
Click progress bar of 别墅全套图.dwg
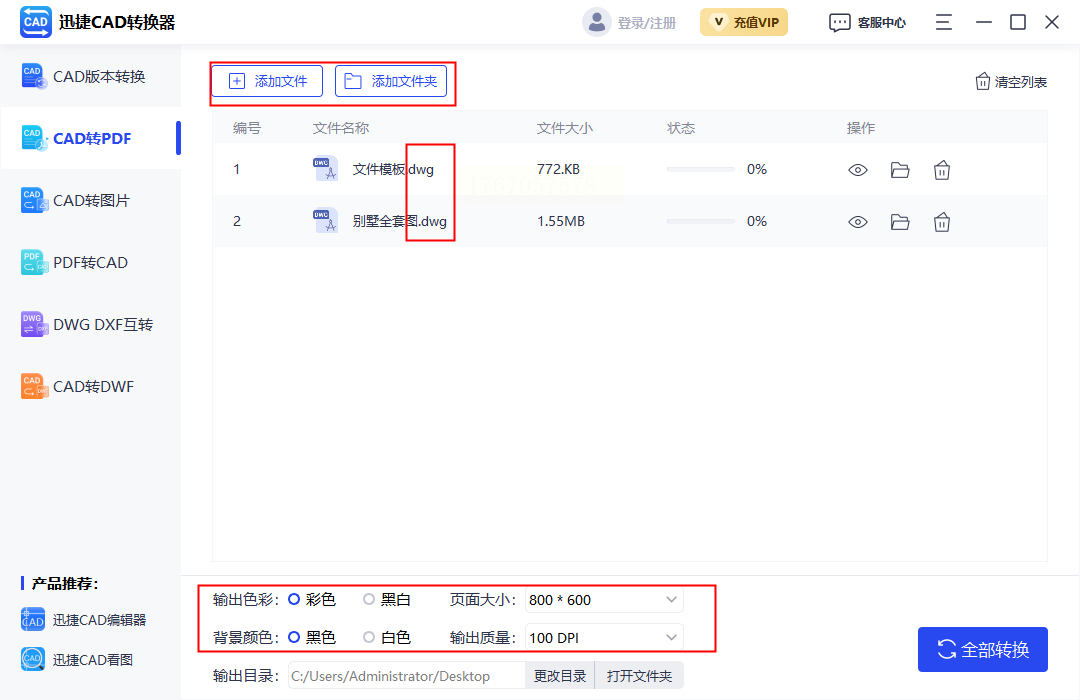700,221
